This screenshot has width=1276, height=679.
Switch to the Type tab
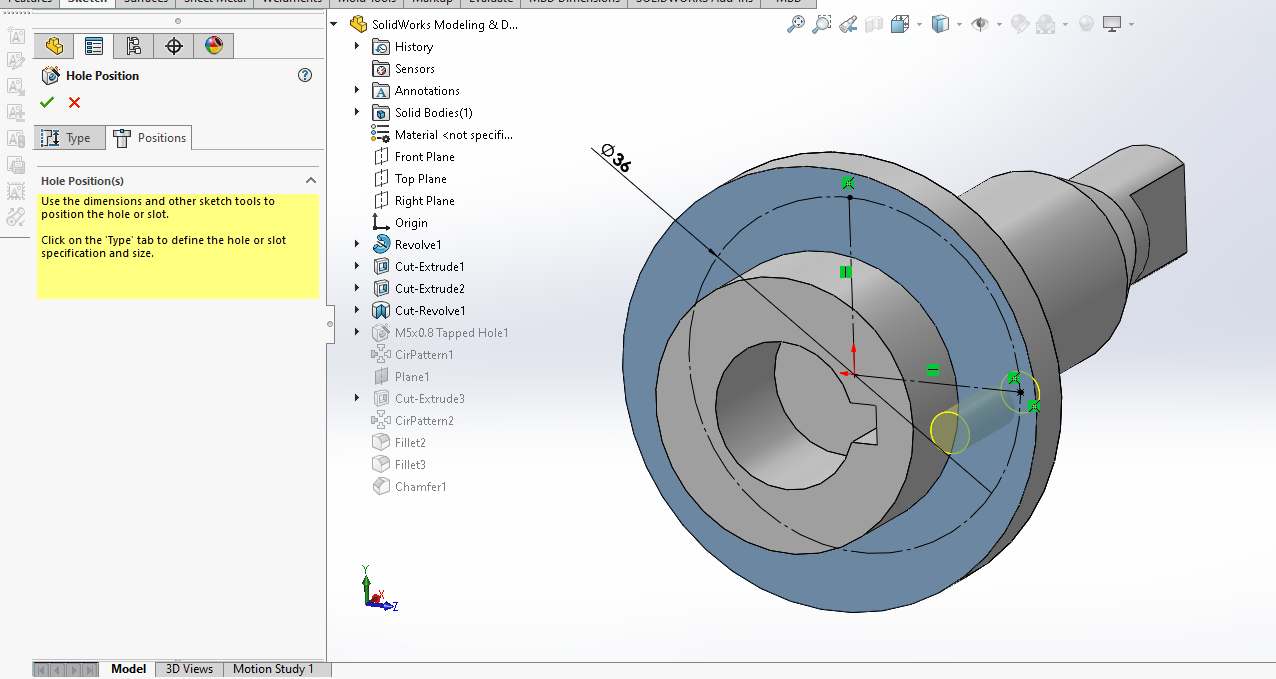tap(68, 138)
